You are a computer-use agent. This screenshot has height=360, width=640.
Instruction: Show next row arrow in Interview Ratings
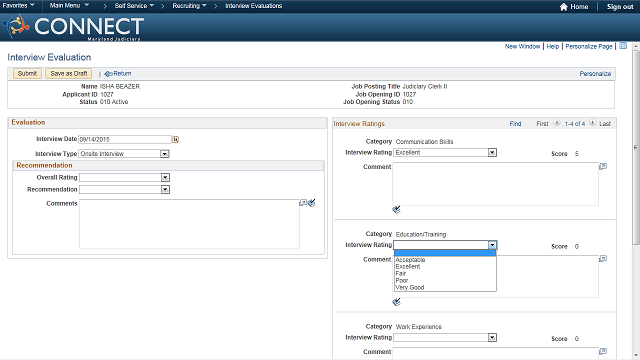point(593,123)
